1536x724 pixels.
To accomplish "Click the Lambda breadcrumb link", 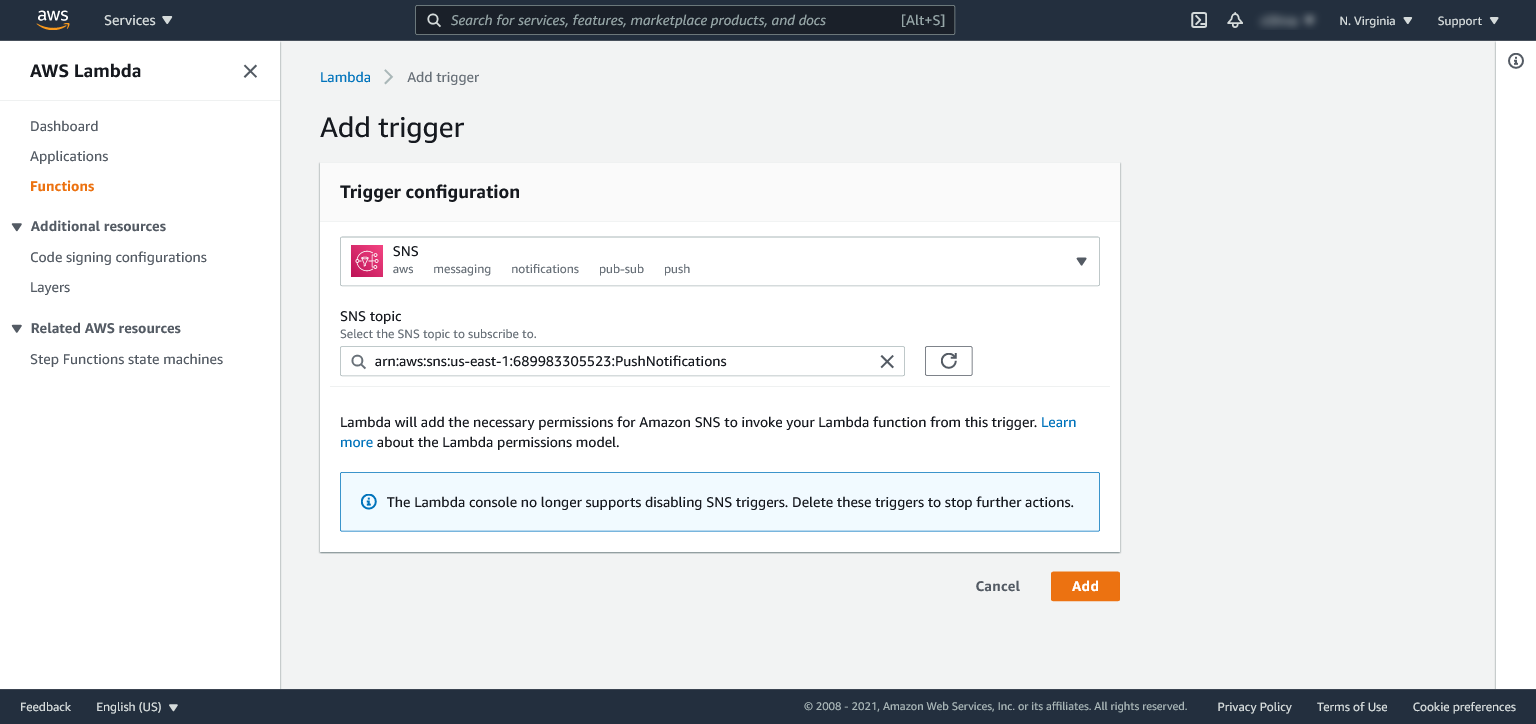I will coord(345,77).
